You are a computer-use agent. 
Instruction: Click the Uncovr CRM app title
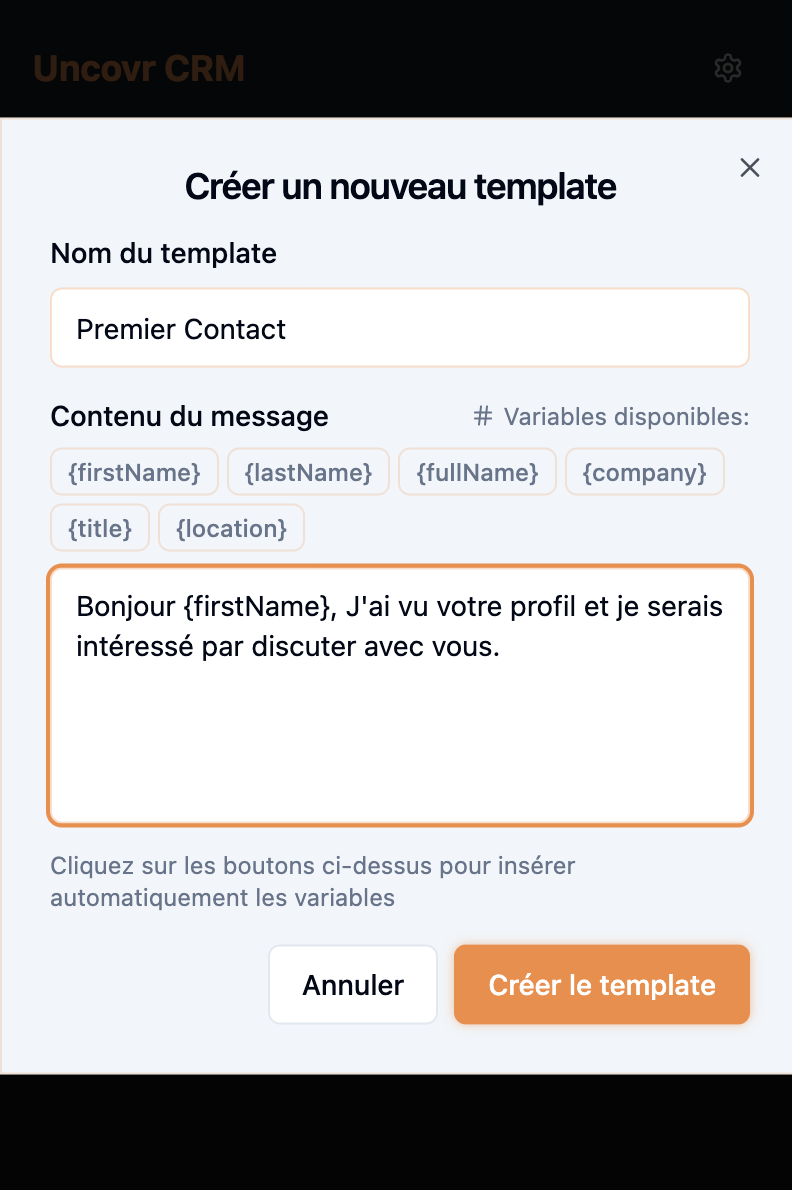pyautogui.click(x=139, y=68)
